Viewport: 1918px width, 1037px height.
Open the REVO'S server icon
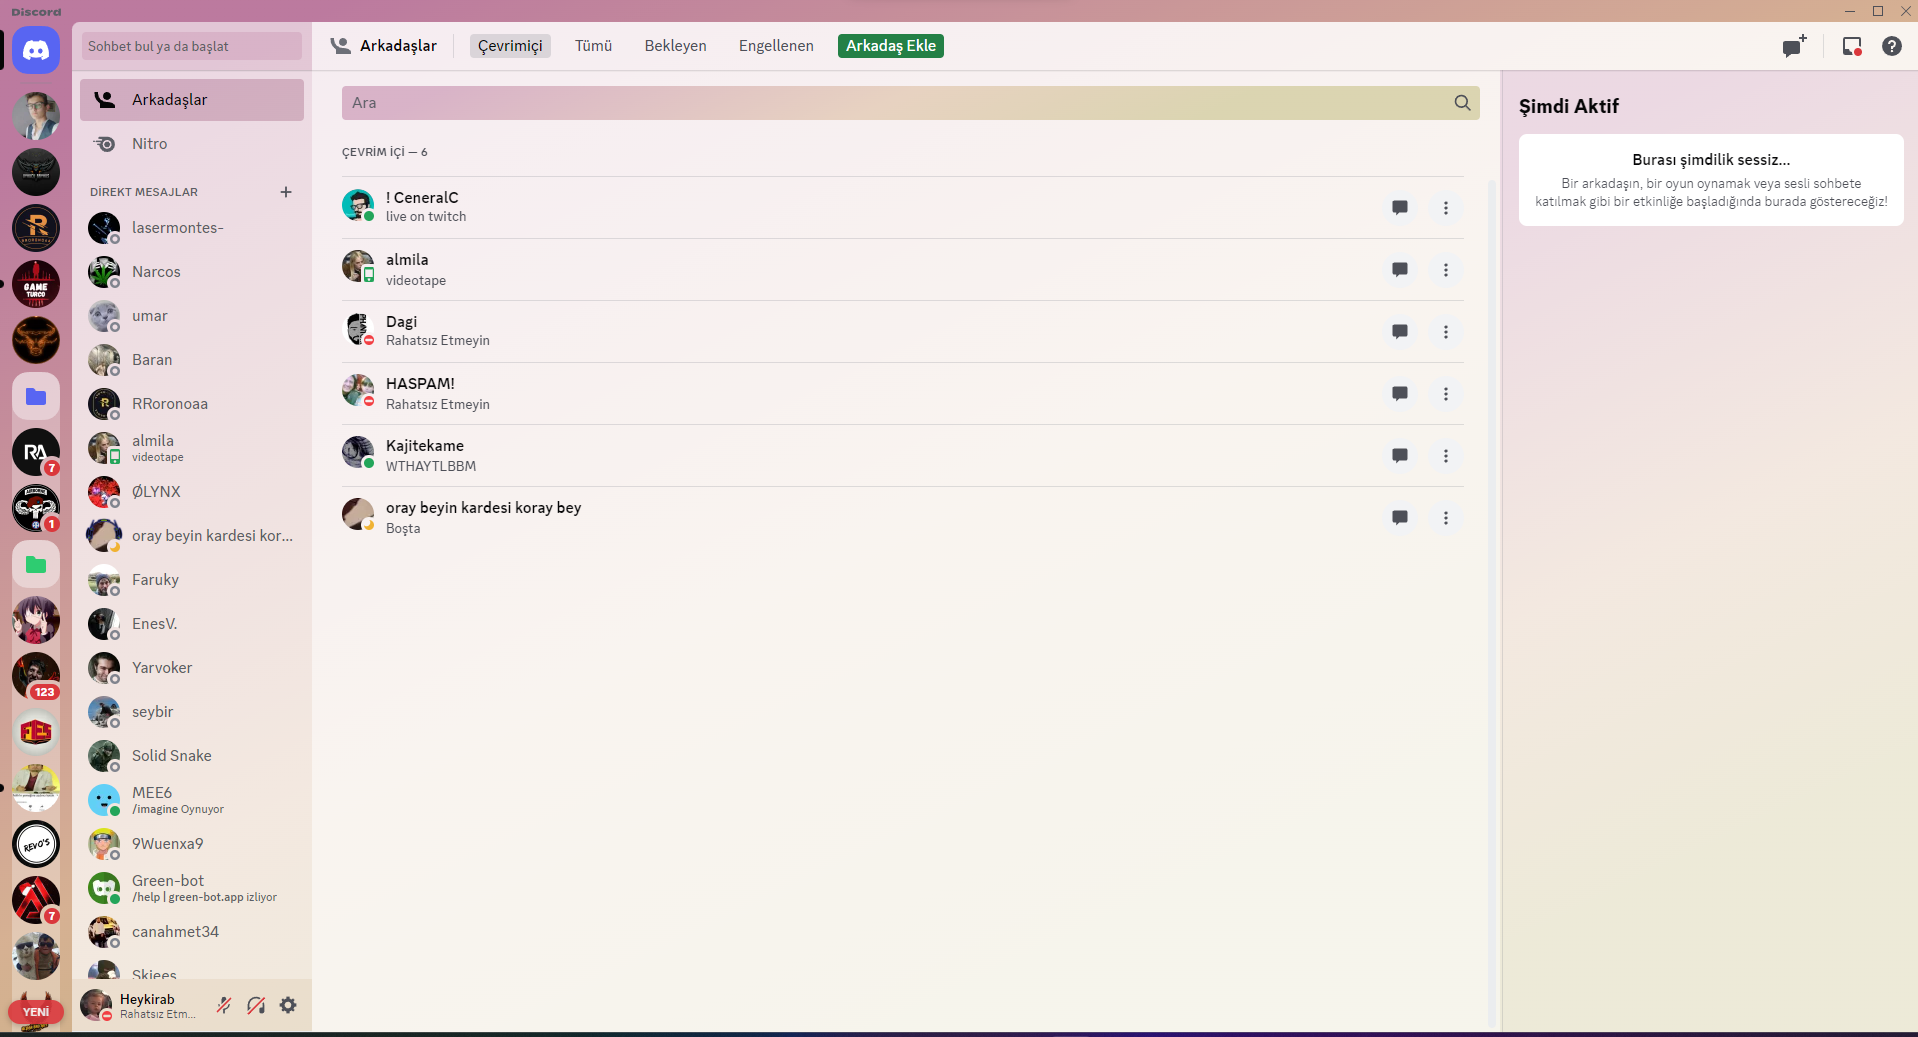coord(36,845)
